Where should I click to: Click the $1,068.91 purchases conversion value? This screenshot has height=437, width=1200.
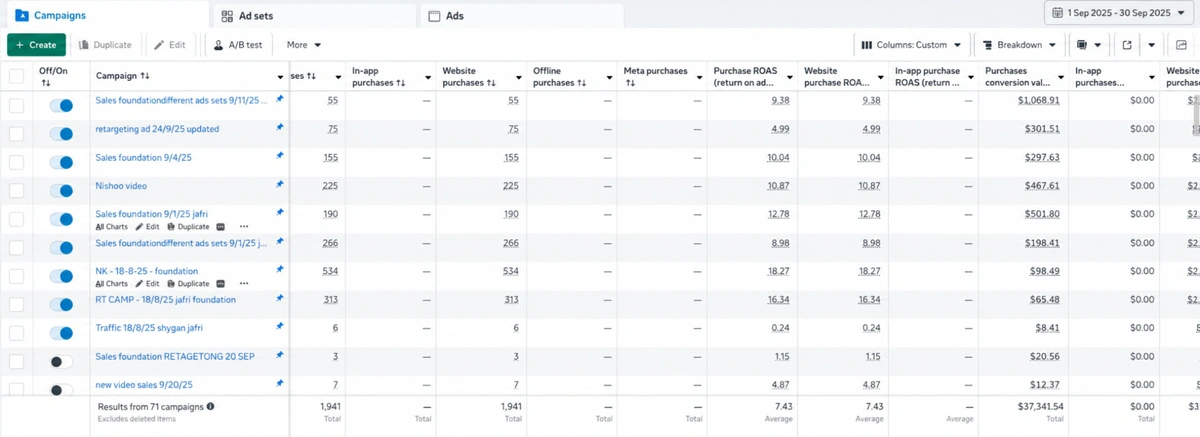tap(1038, 101)
